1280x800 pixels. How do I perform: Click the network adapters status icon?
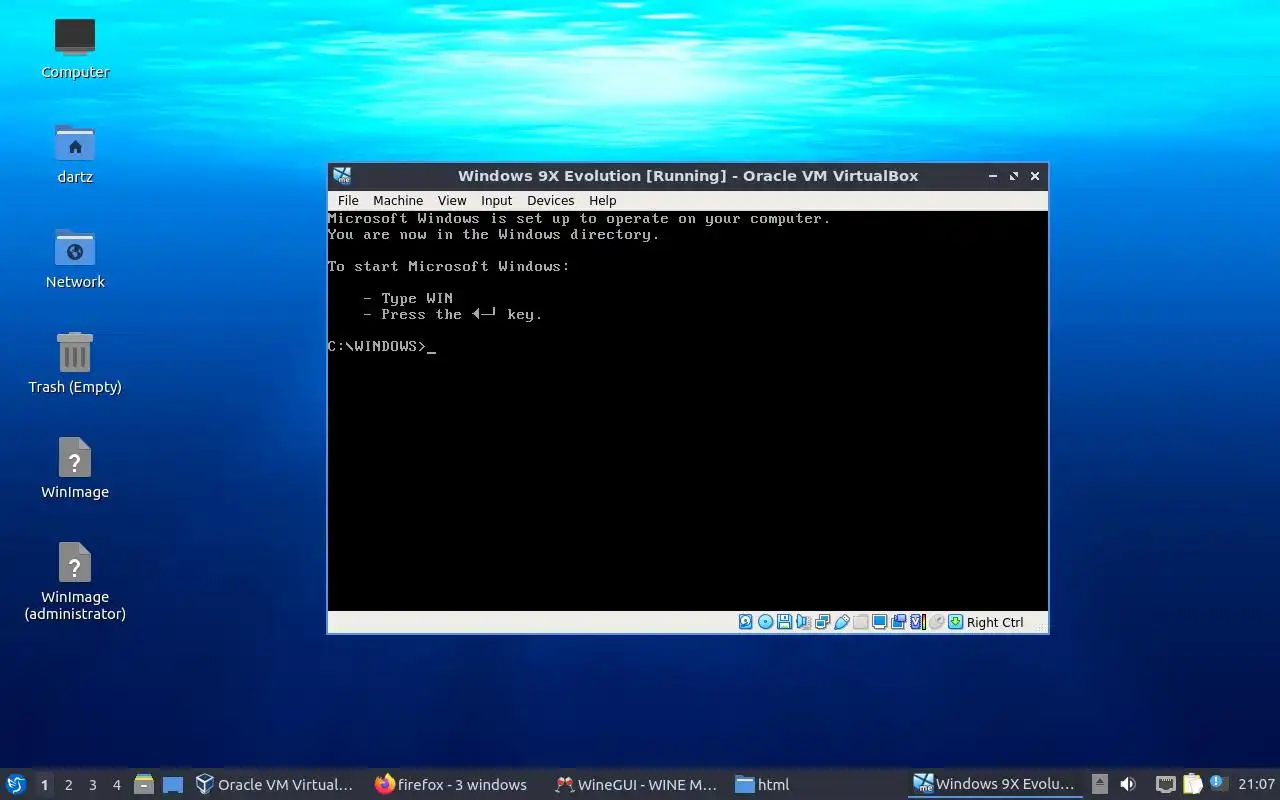(x=822, y=622)
